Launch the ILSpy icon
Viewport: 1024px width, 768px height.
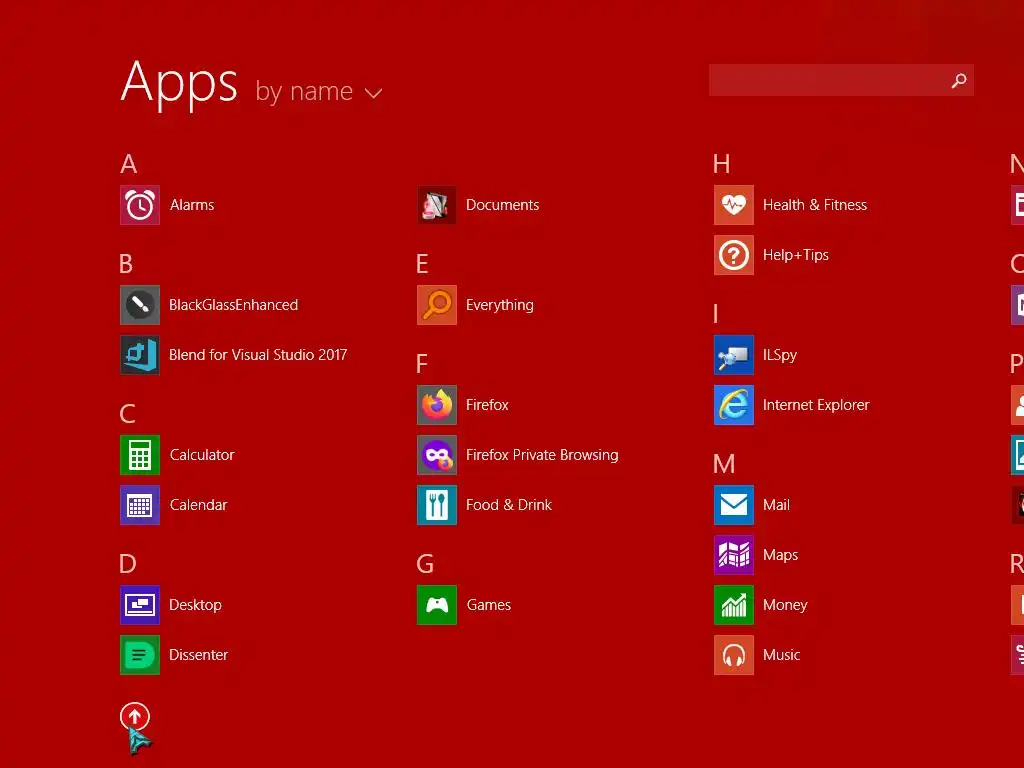click(x=734, y=355)
